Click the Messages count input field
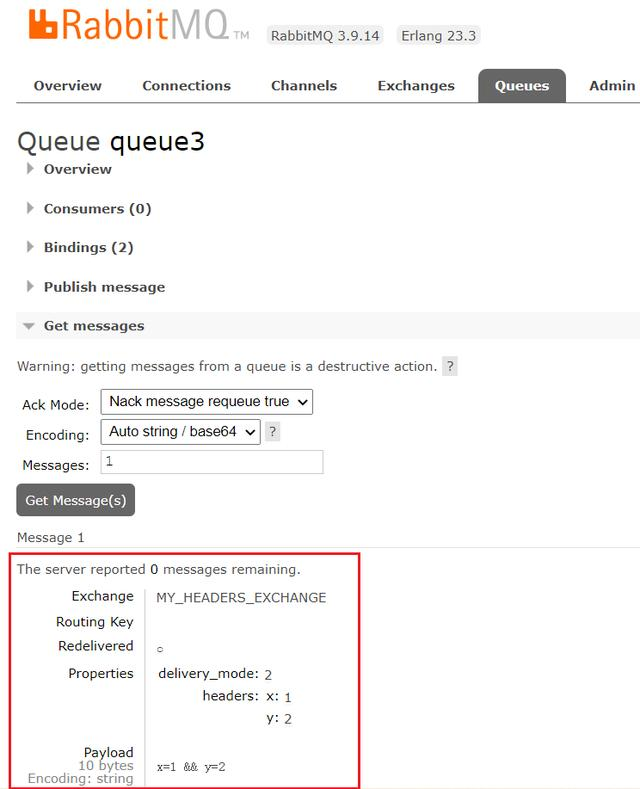This screenshot has width=640, height=789. click(x=211, y=462)
